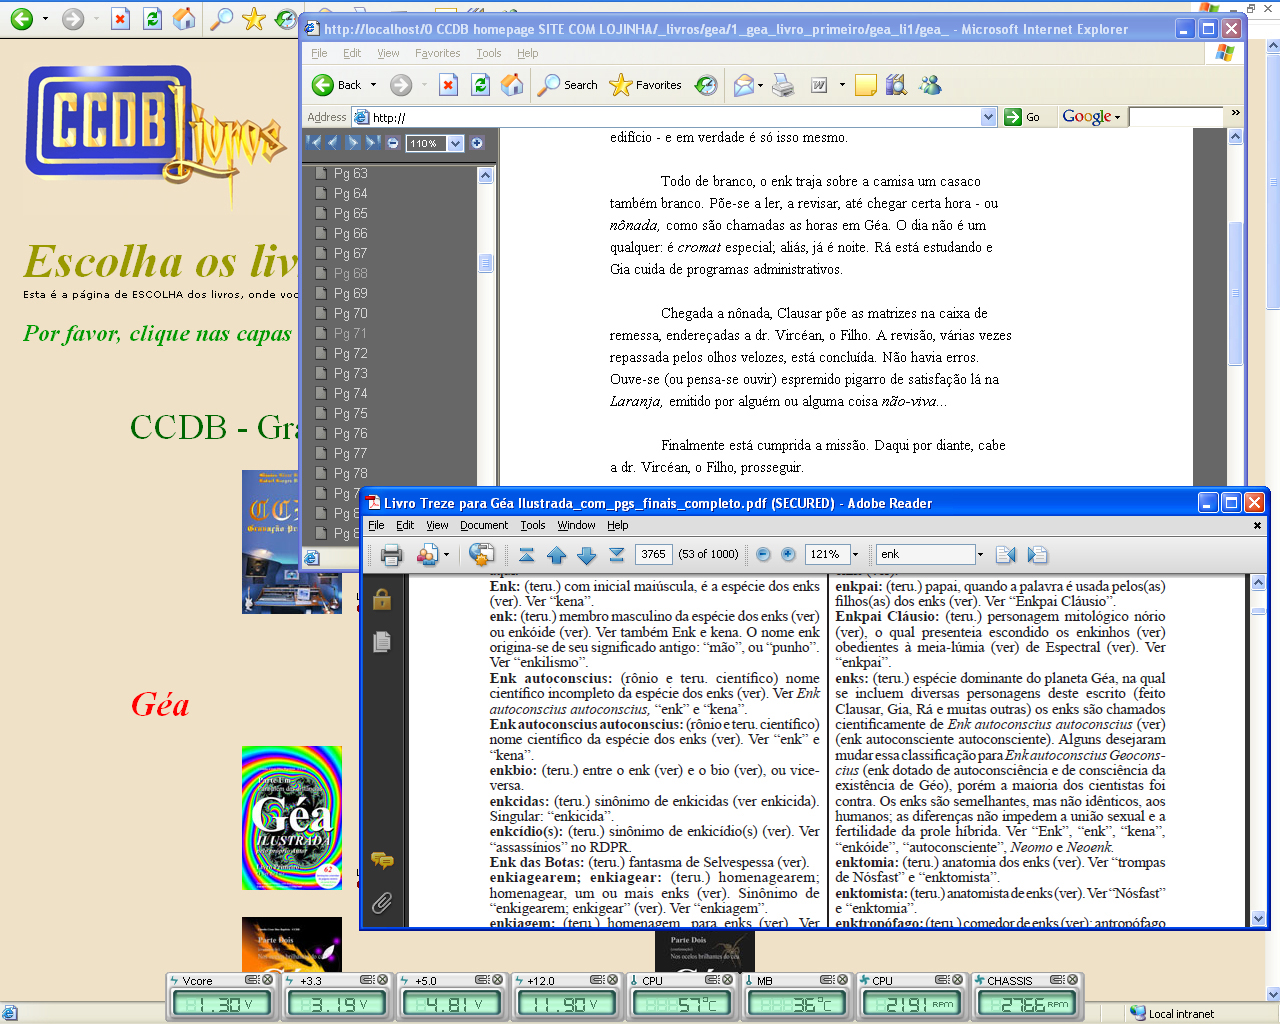The width and height of the screenshot is (1280, 1024).
Task: Open the Mail icon in Internet Explorer toolbar
Action: coord(743,86)
